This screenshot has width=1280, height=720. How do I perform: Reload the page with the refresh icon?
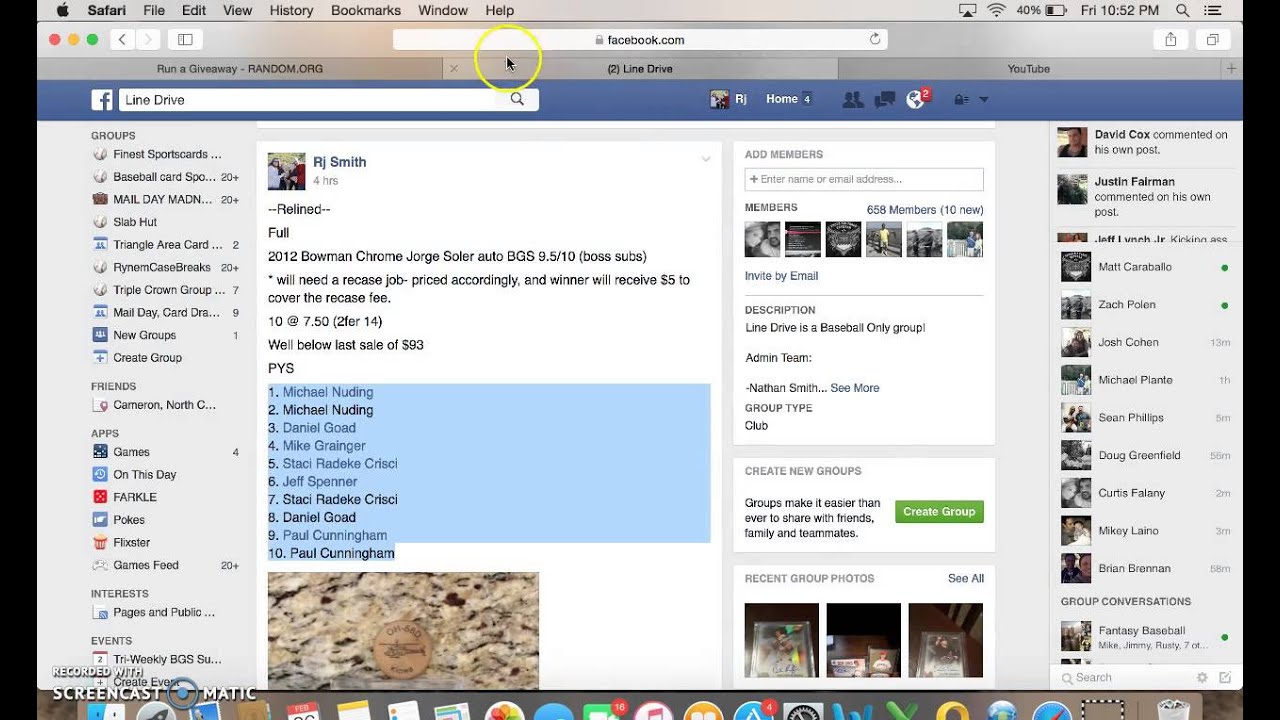click(875, 40)
